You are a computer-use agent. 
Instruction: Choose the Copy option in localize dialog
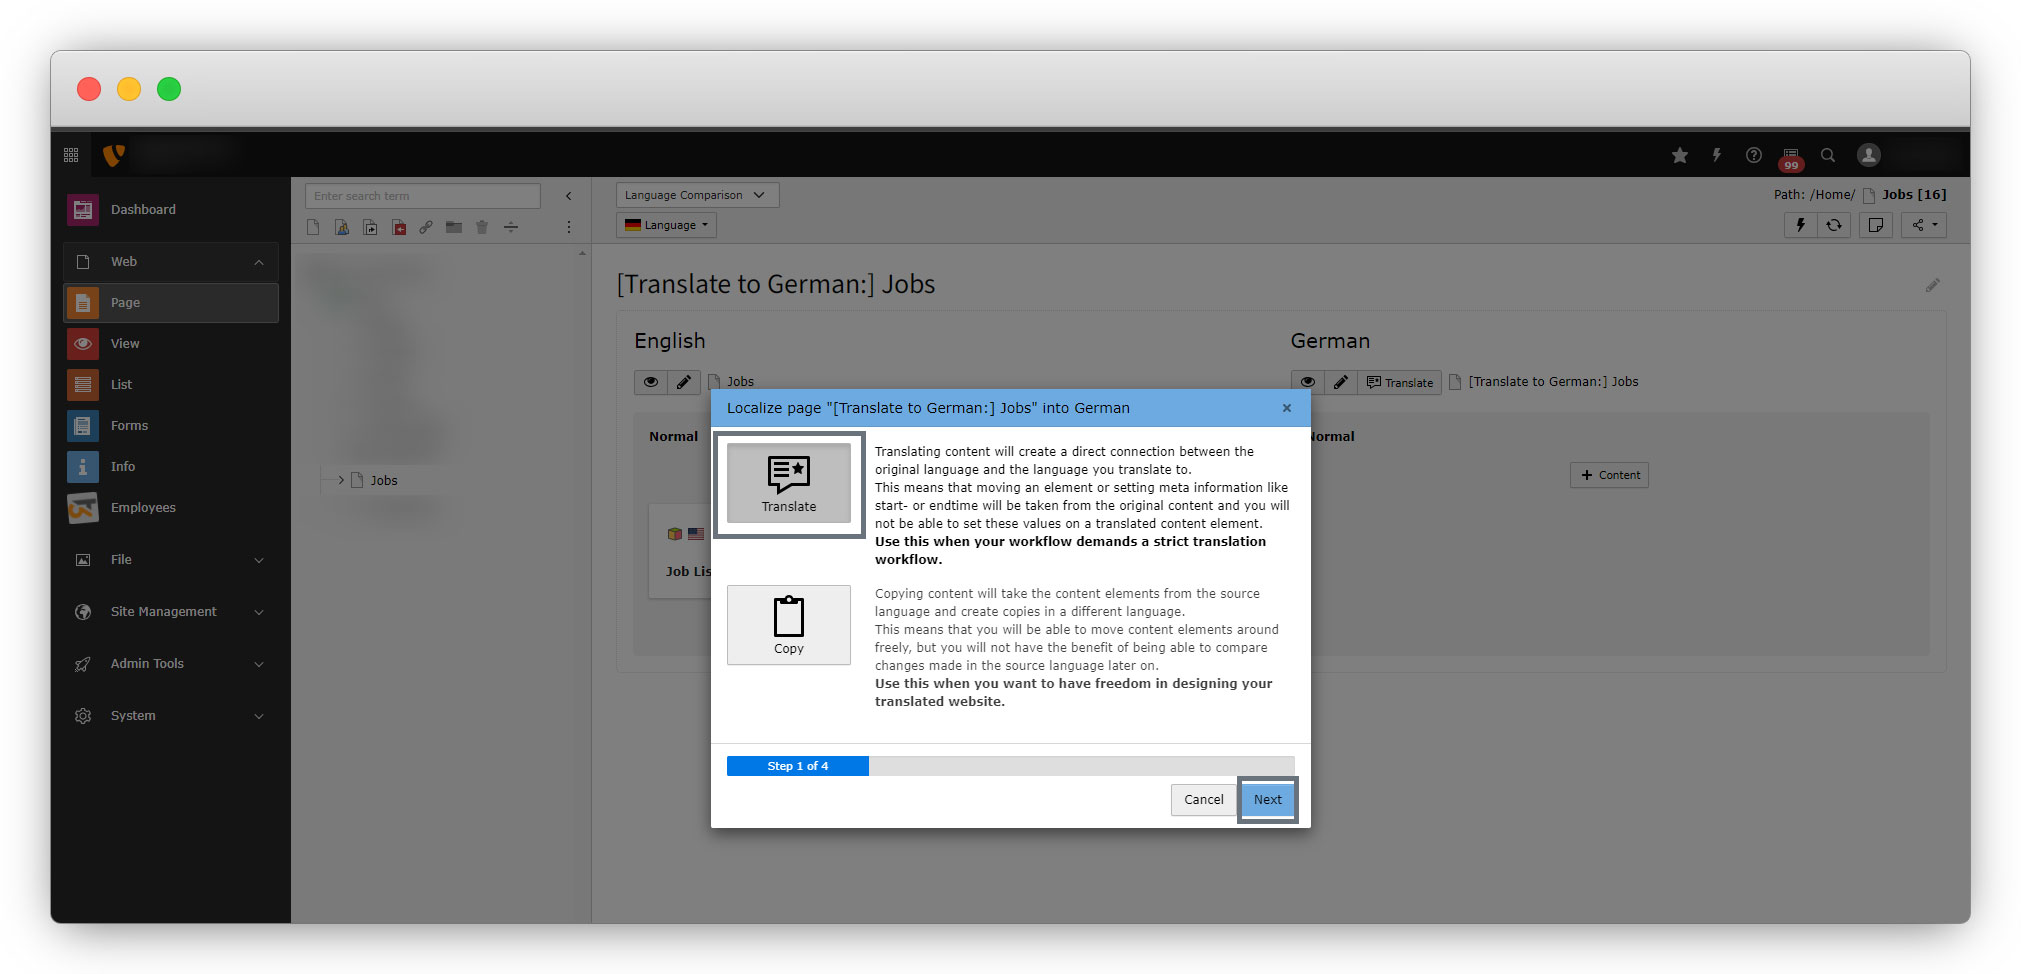point(788,625)
